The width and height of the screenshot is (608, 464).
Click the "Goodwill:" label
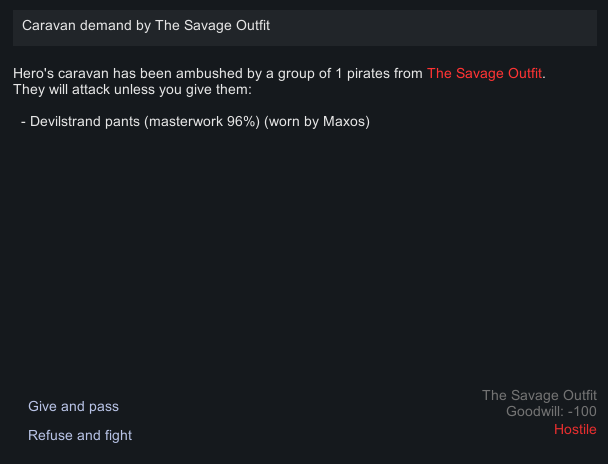click(x=535, y=412)
